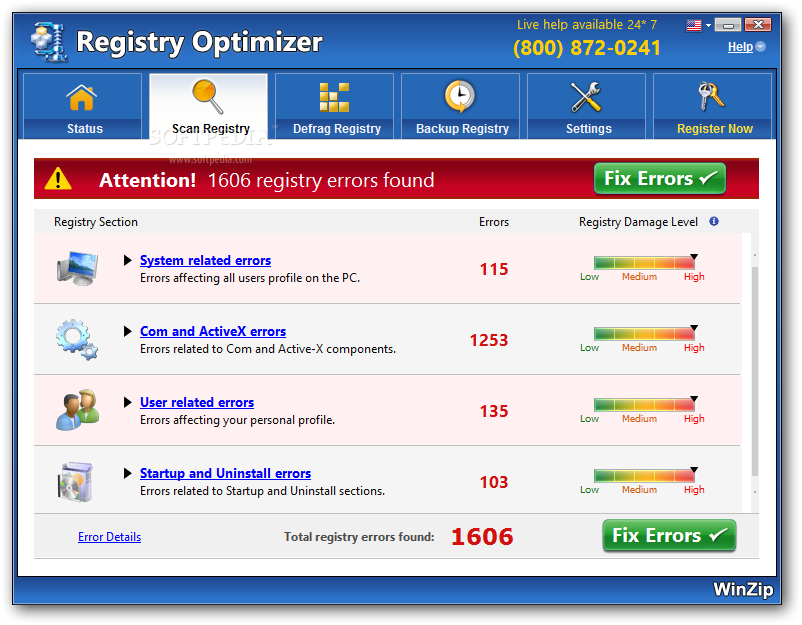Open the language dropdown arrow by the flag
The height and width of the screenshot is (625, 802).
point(708,25)
